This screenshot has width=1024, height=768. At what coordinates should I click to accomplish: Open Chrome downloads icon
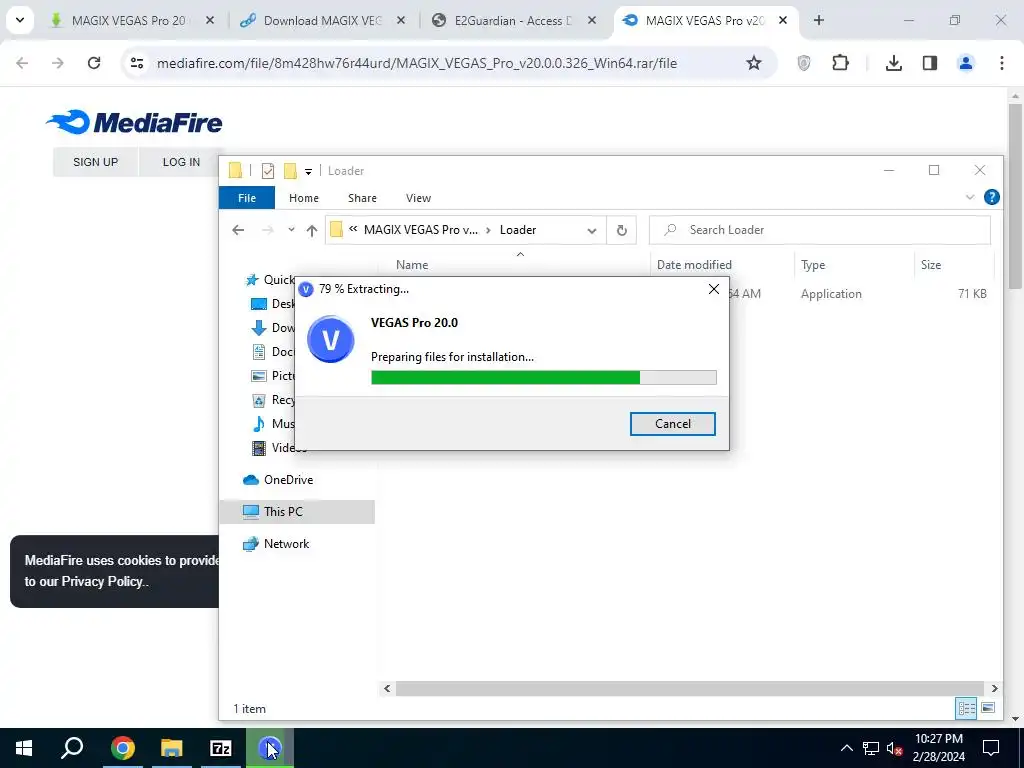(x=893, y=63)
